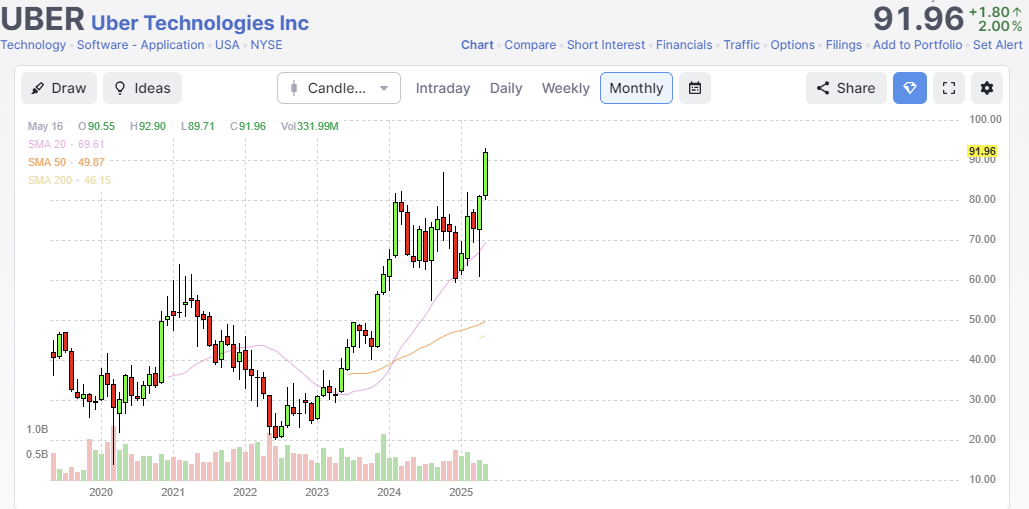
Task: Open the USA country link
Action: (227, 45)
